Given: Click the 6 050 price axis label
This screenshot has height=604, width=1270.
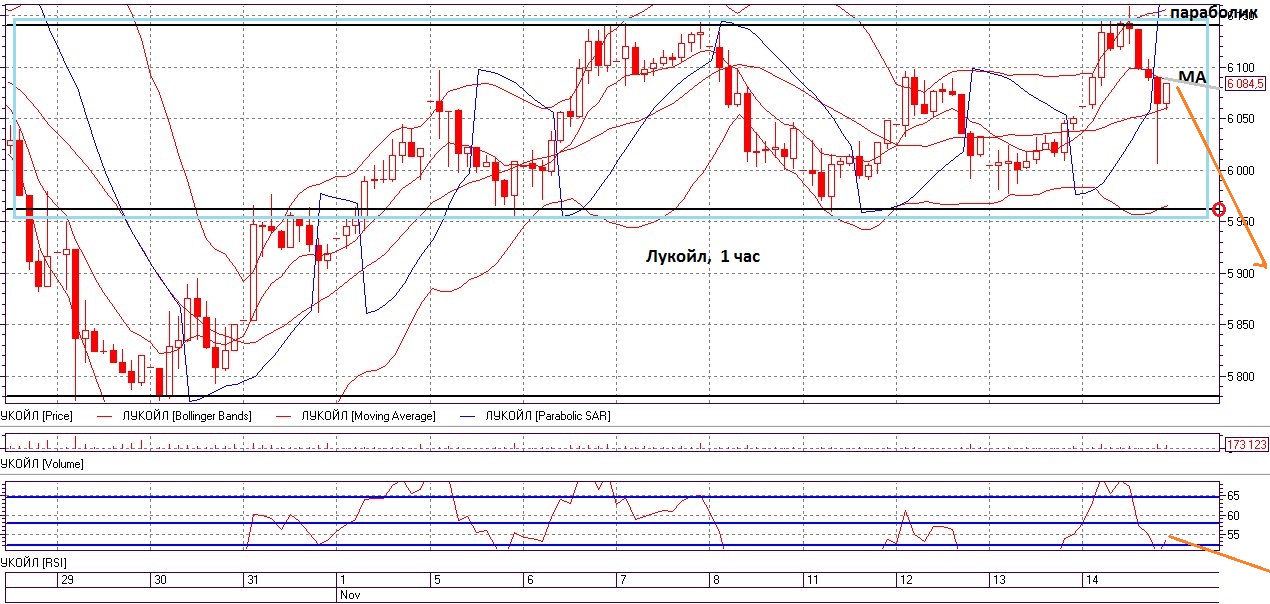Looking at the screenshot, I should point(1239,119).
